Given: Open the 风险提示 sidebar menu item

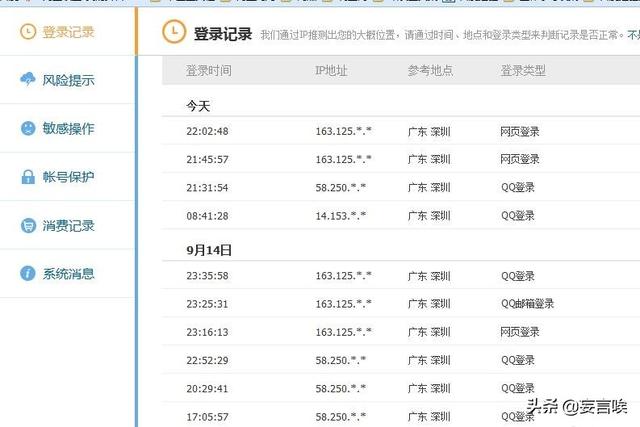Looking at the screenshot, I should [67, 80].
